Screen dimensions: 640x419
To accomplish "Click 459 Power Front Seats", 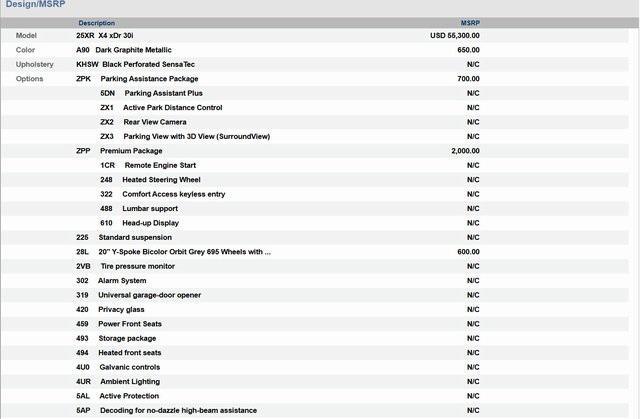I will pos(119,324).
